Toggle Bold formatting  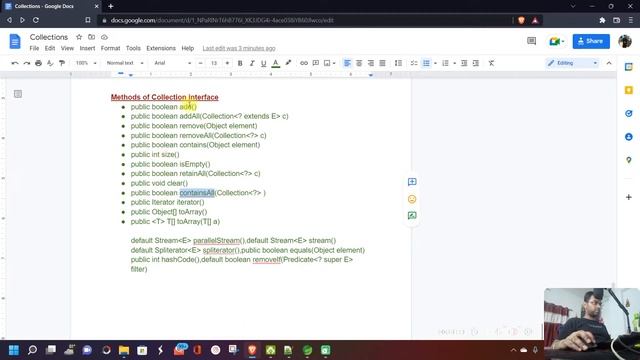pos(240,63)
